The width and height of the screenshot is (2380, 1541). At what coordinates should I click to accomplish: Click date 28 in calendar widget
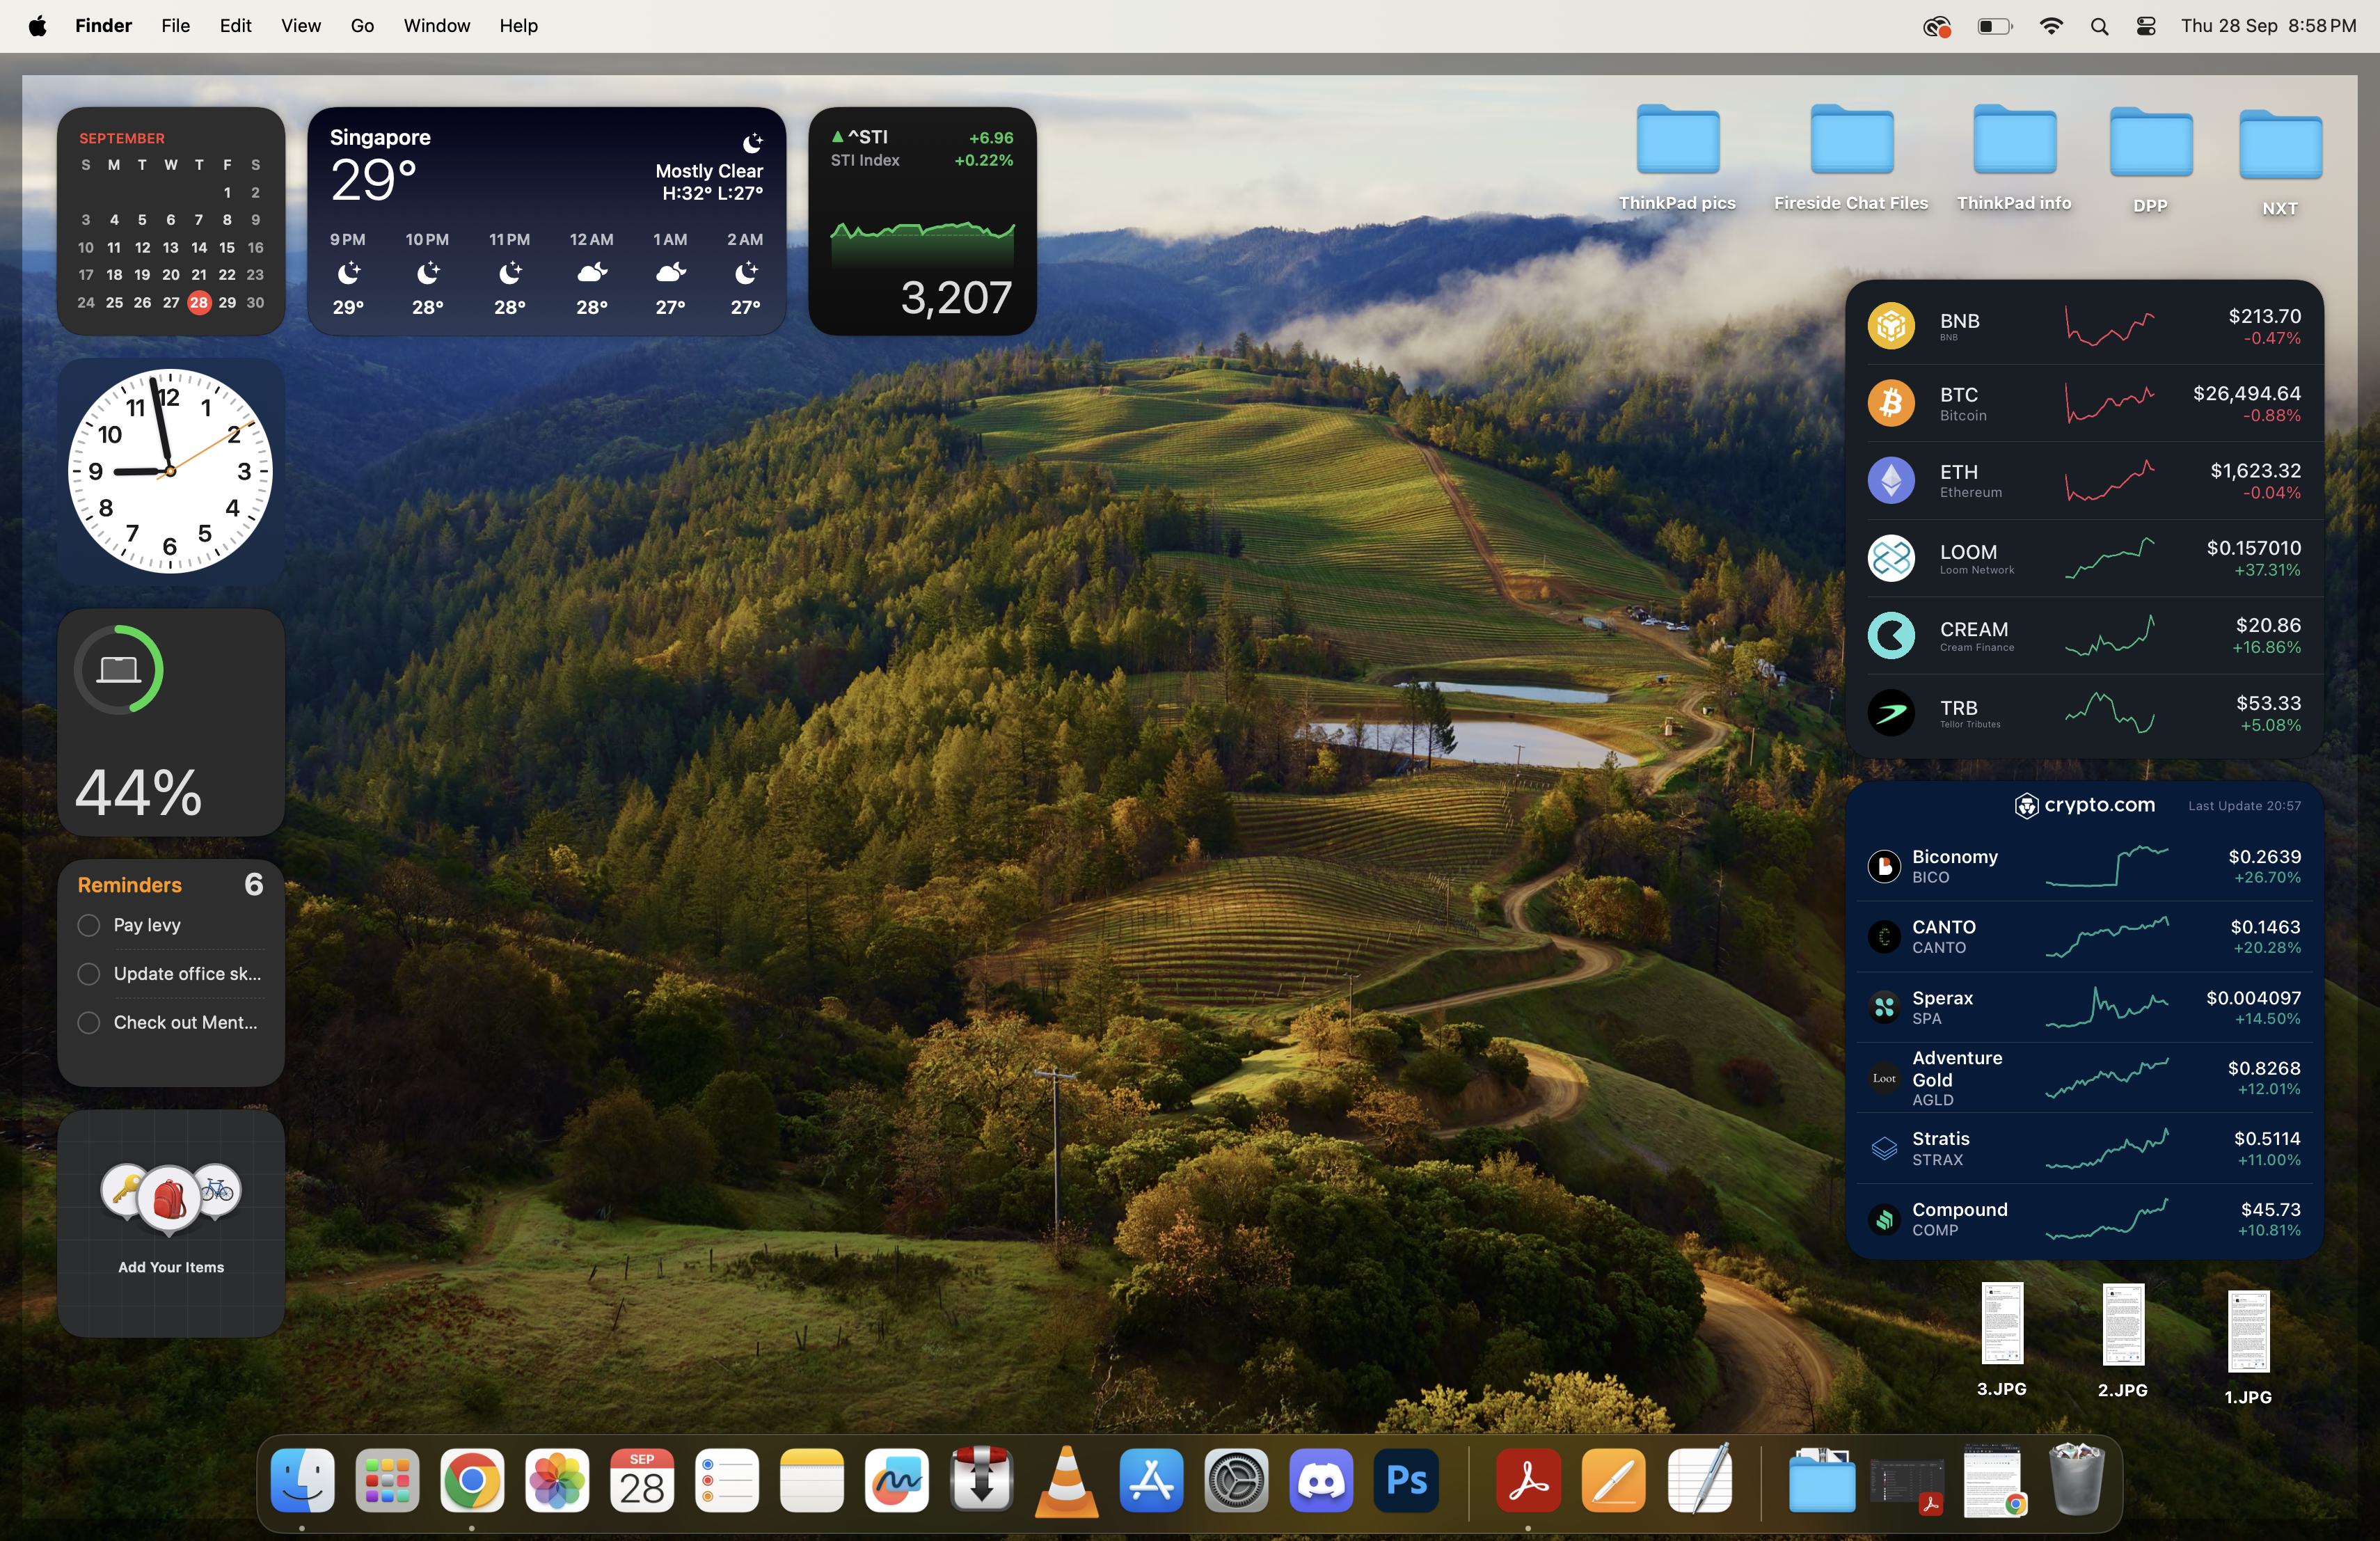click(199, 302)
